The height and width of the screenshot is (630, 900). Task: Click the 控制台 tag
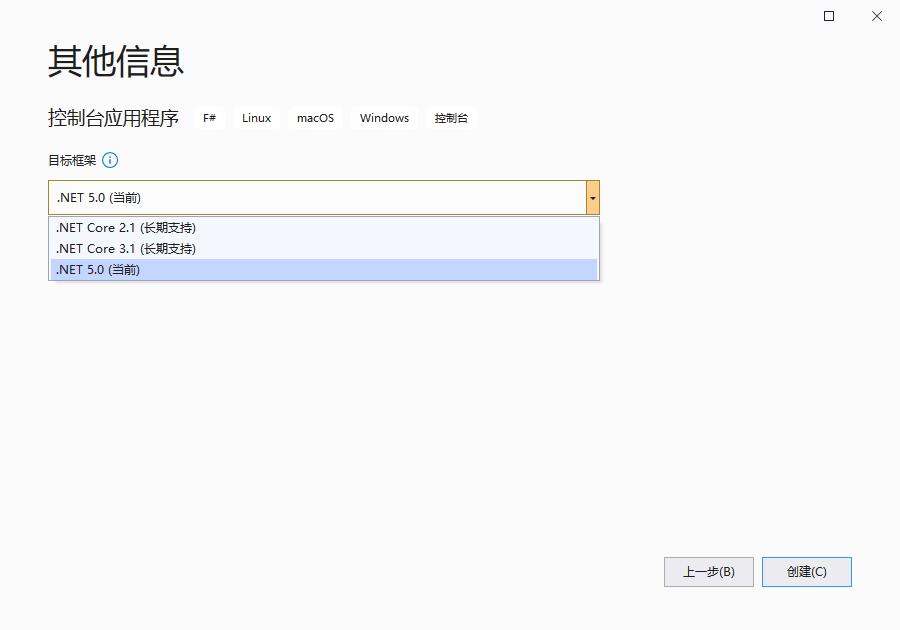(451, 118)
